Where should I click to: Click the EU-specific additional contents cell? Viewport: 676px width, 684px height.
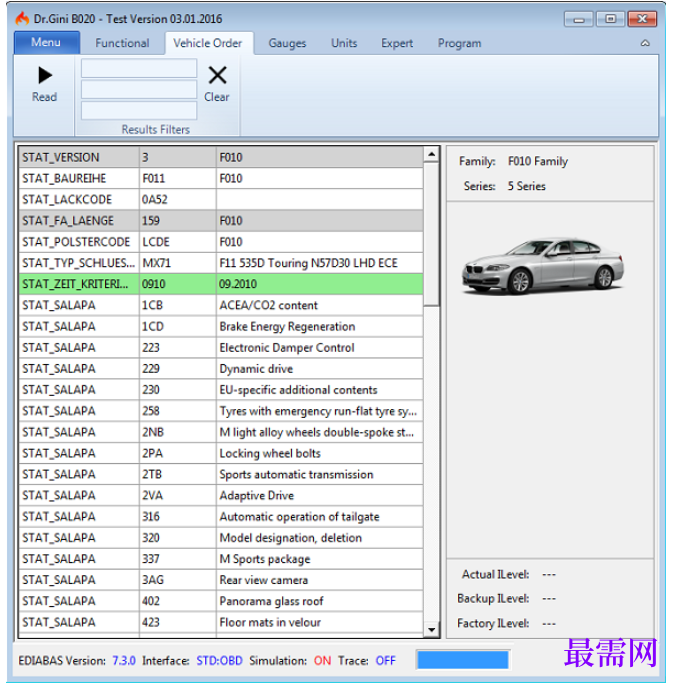click(x=320, y=390)
